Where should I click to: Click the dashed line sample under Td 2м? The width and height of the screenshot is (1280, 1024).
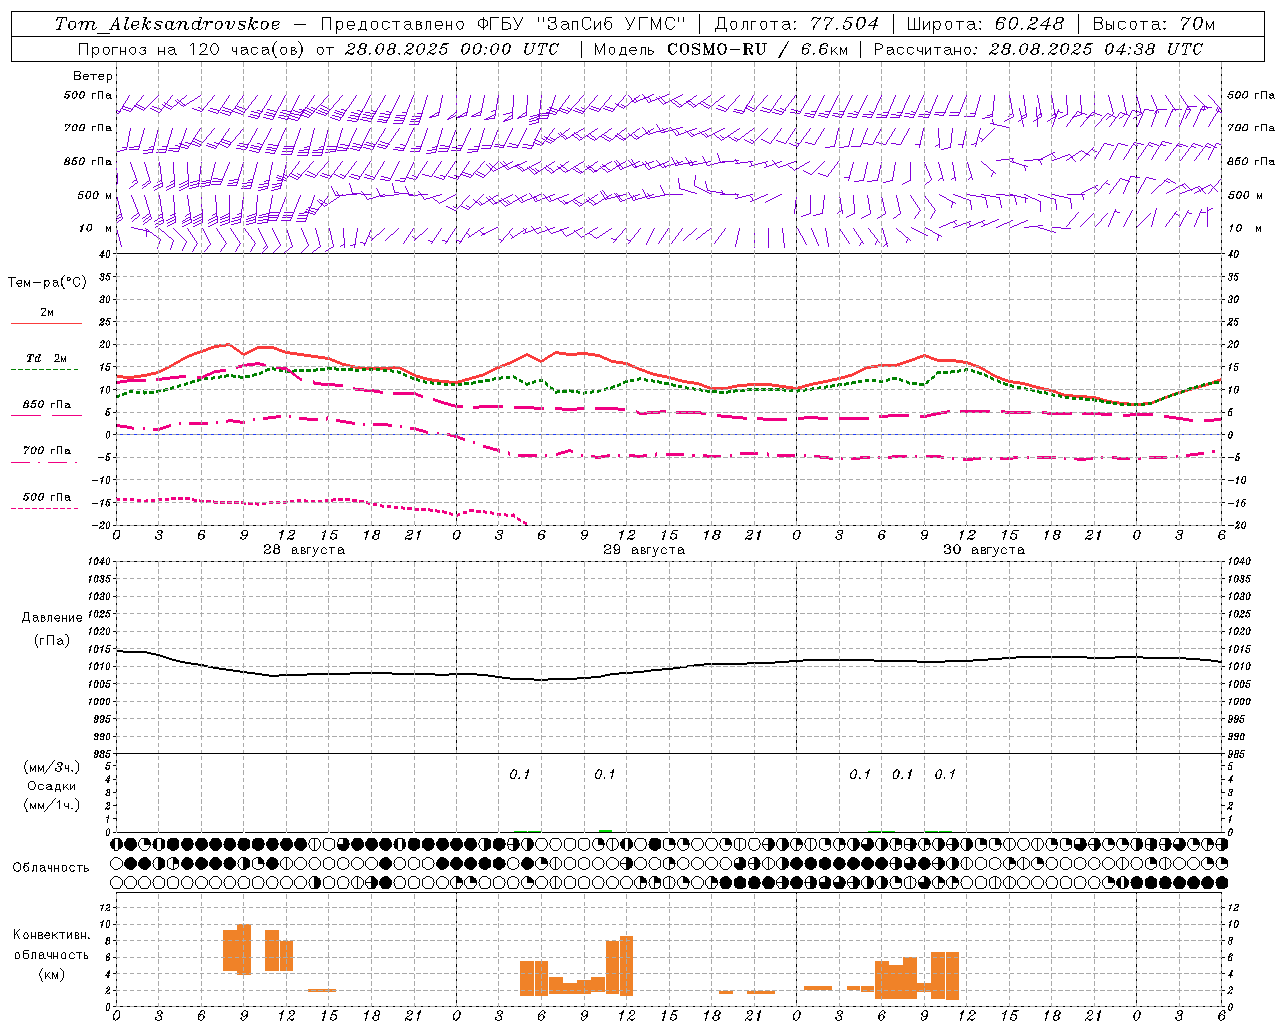point(44,370)
